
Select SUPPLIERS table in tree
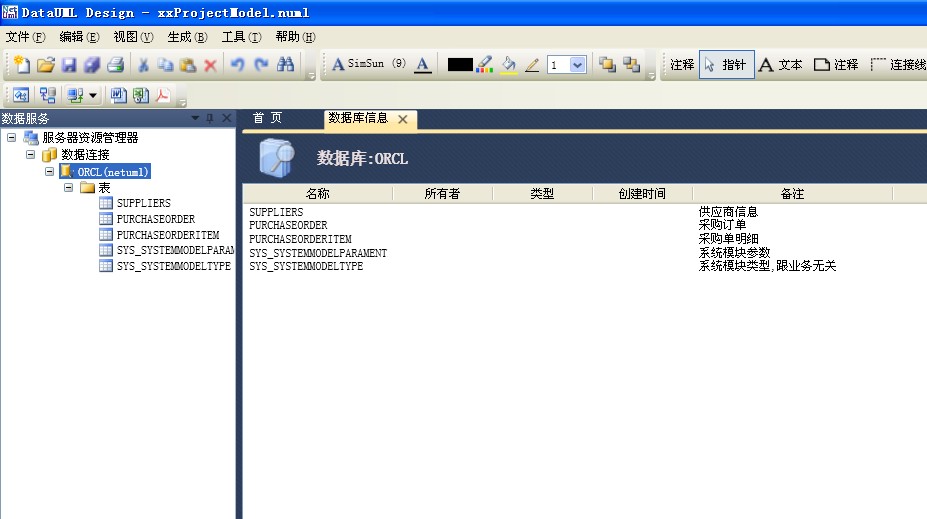(x=144, y=203)
